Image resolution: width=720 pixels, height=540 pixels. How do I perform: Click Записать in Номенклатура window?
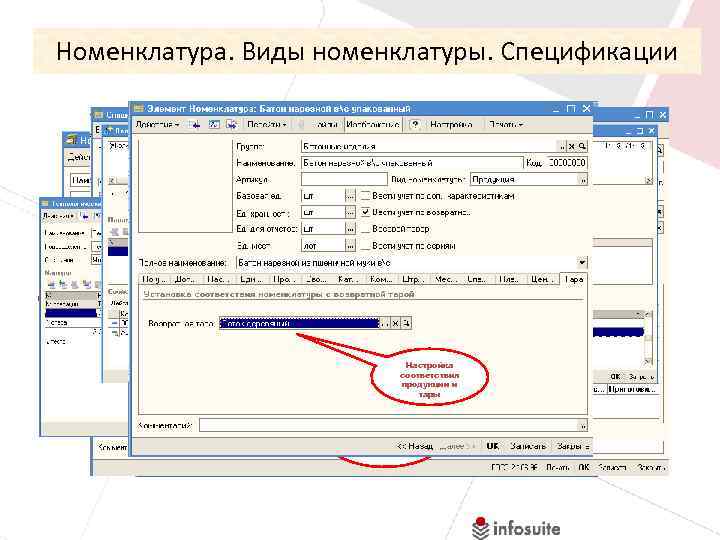[528, 446]
